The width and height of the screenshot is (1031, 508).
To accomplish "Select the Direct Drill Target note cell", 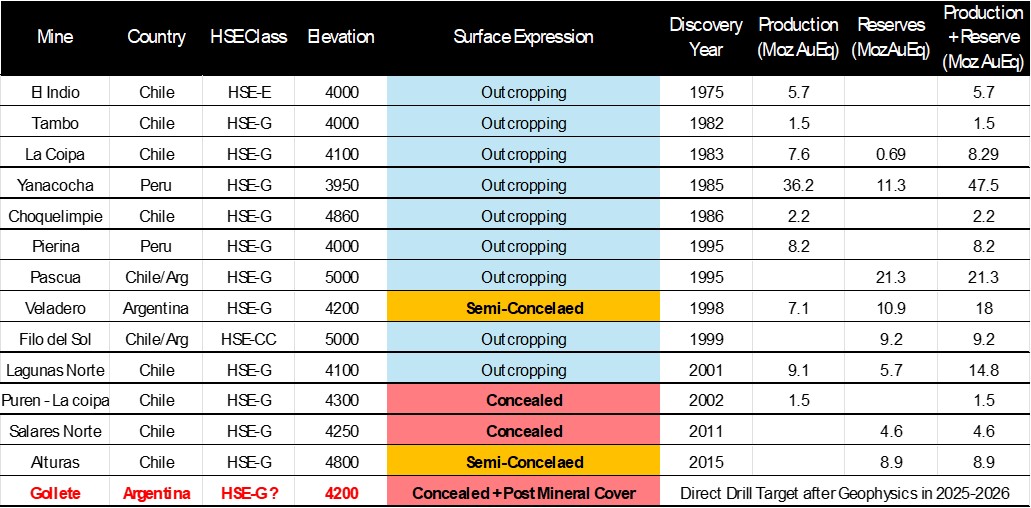I will pos(845,493).
